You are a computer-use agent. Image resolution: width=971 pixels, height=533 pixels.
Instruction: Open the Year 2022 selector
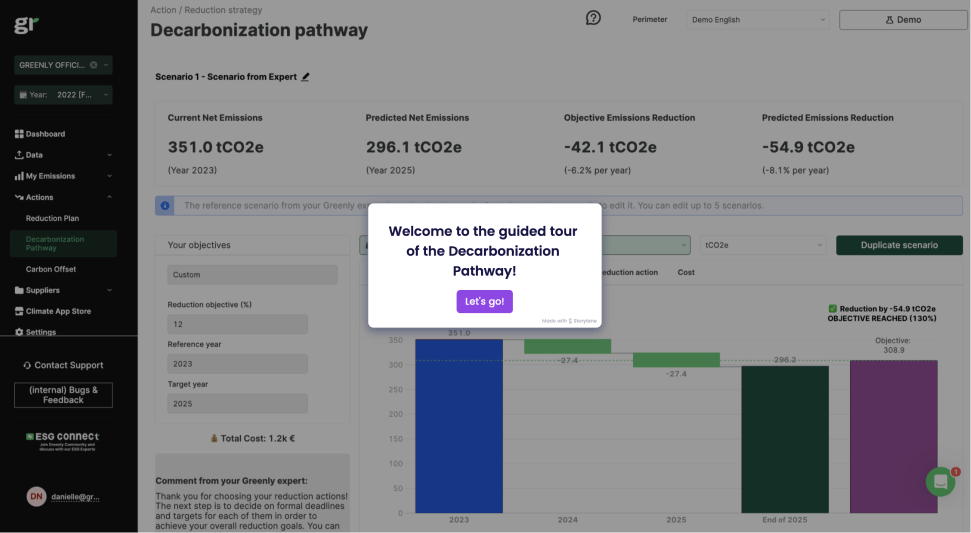(x=63, y=95)
